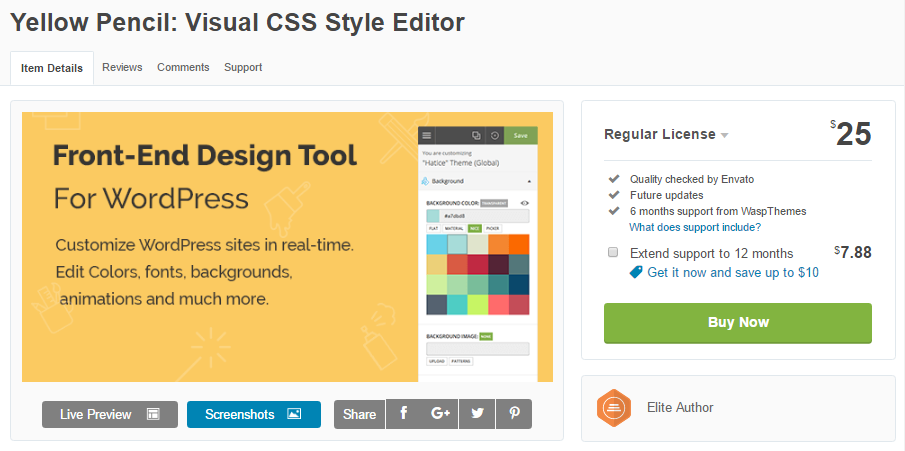Click the empty Background Image input field

click(x=478, y=349)
